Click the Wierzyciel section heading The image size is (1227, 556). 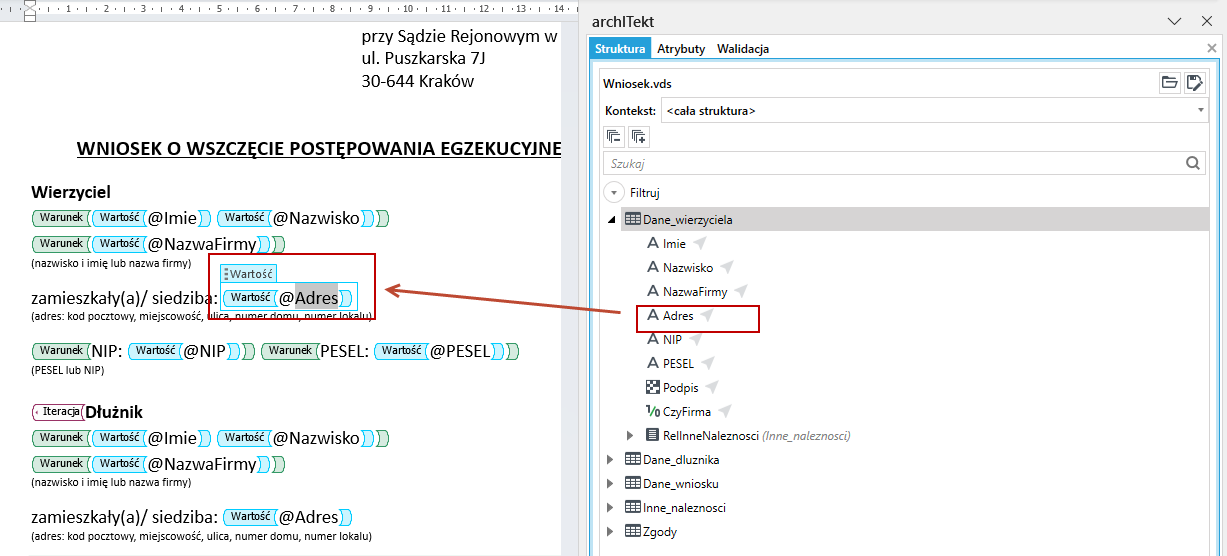click(71, 192)
